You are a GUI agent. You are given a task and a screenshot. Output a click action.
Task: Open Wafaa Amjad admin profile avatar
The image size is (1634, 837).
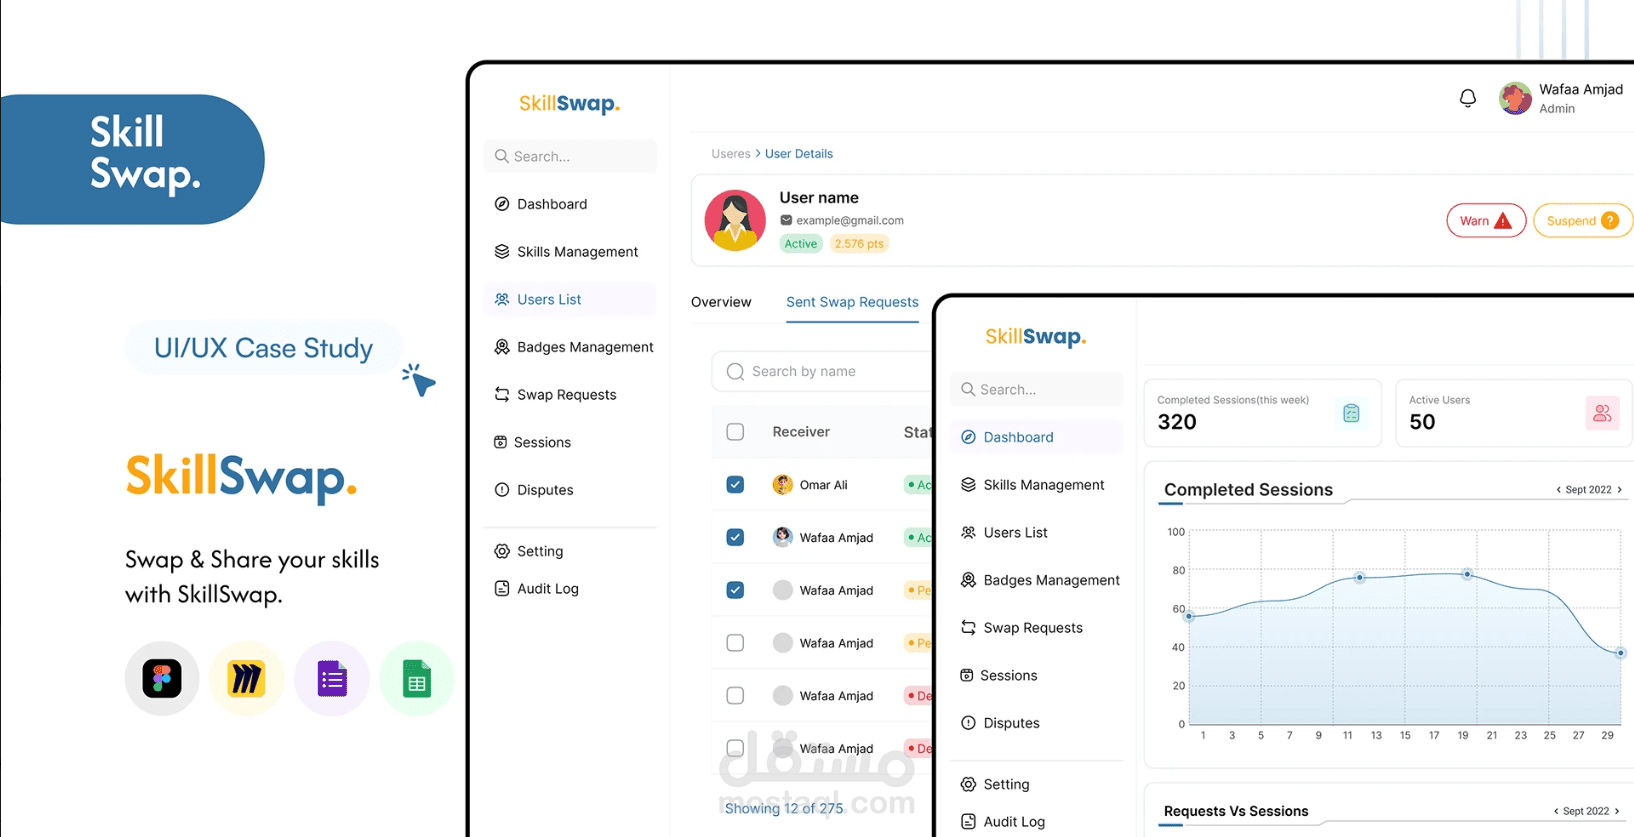pos(1515,98)
